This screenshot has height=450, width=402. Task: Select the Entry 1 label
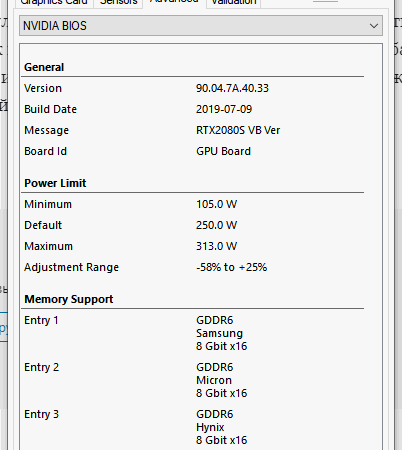click(41, 320)
